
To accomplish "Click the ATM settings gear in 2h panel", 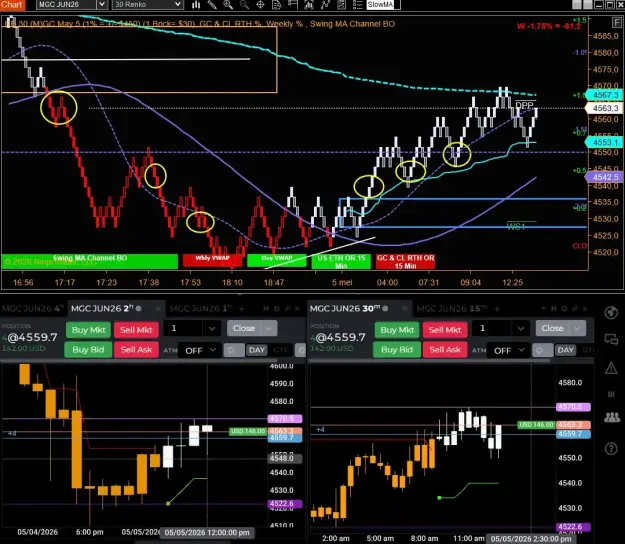I will (234, 350).
